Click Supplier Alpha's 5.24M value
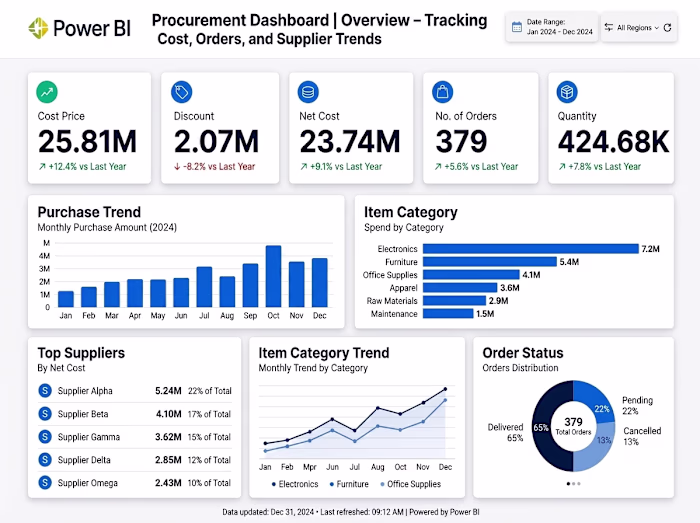The height and width of the screenshot is (523, 700). [168, 391]
